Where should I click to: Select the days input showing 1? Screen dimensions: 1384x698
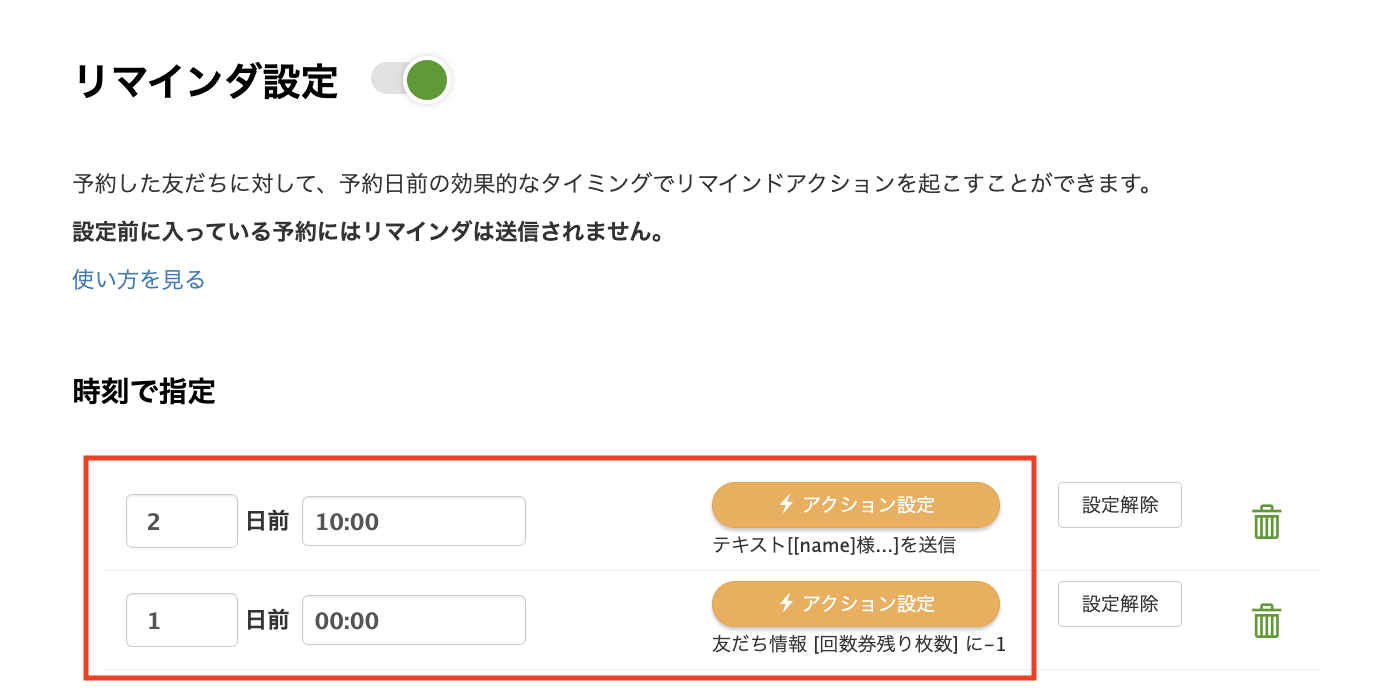pos(181,619)
